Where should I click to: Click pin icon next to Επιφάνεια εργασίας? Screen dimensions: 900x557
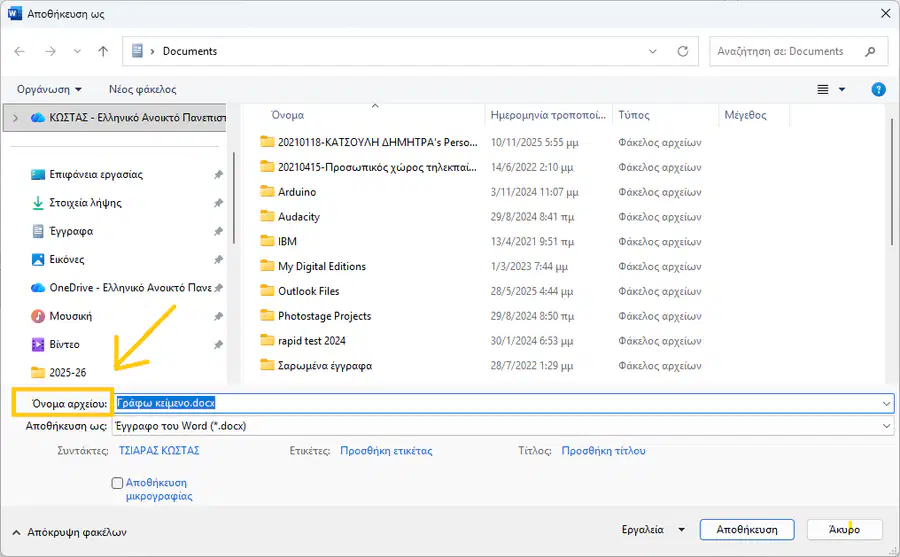218,175
